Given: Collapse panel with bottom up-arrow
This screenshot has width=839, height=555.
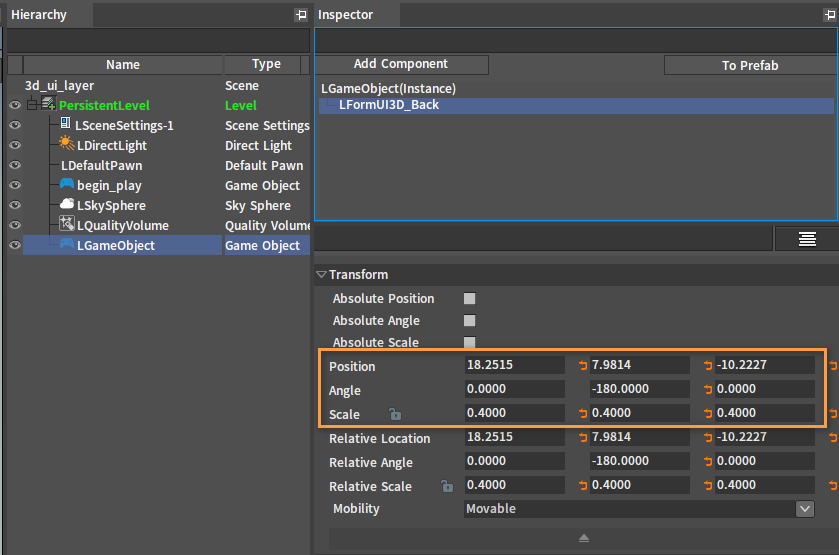Looking at the screenshot, I should 584,538.
